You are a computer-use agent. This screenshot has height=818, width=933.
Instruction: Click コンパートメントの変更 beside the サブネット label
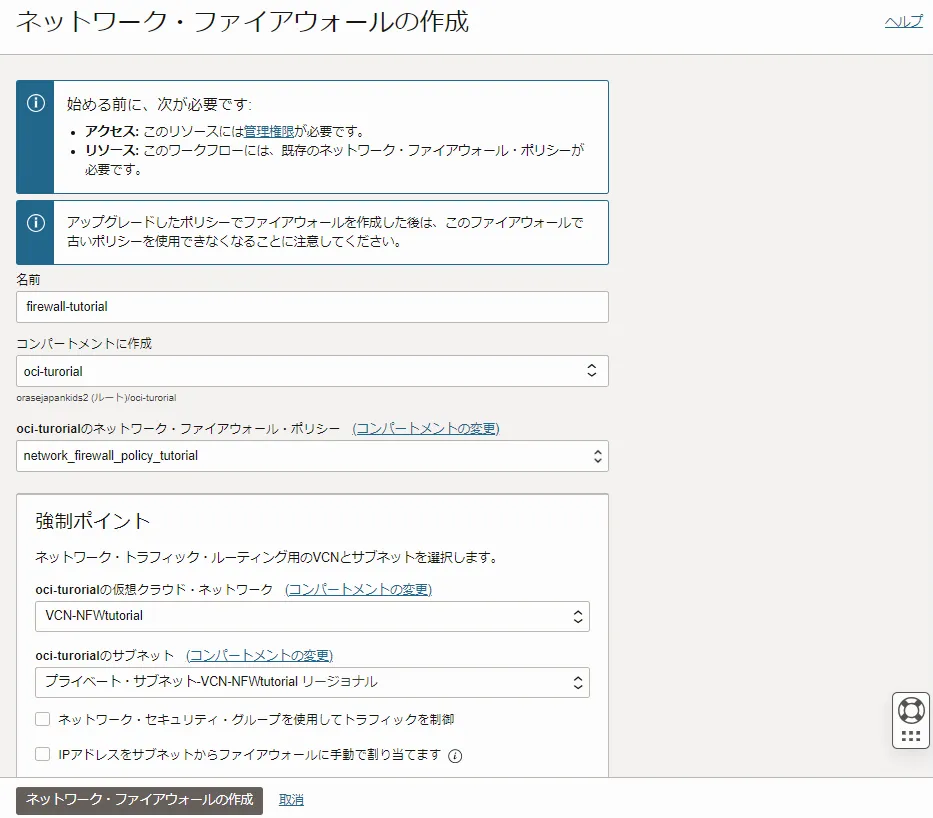(x=259, y=655)
